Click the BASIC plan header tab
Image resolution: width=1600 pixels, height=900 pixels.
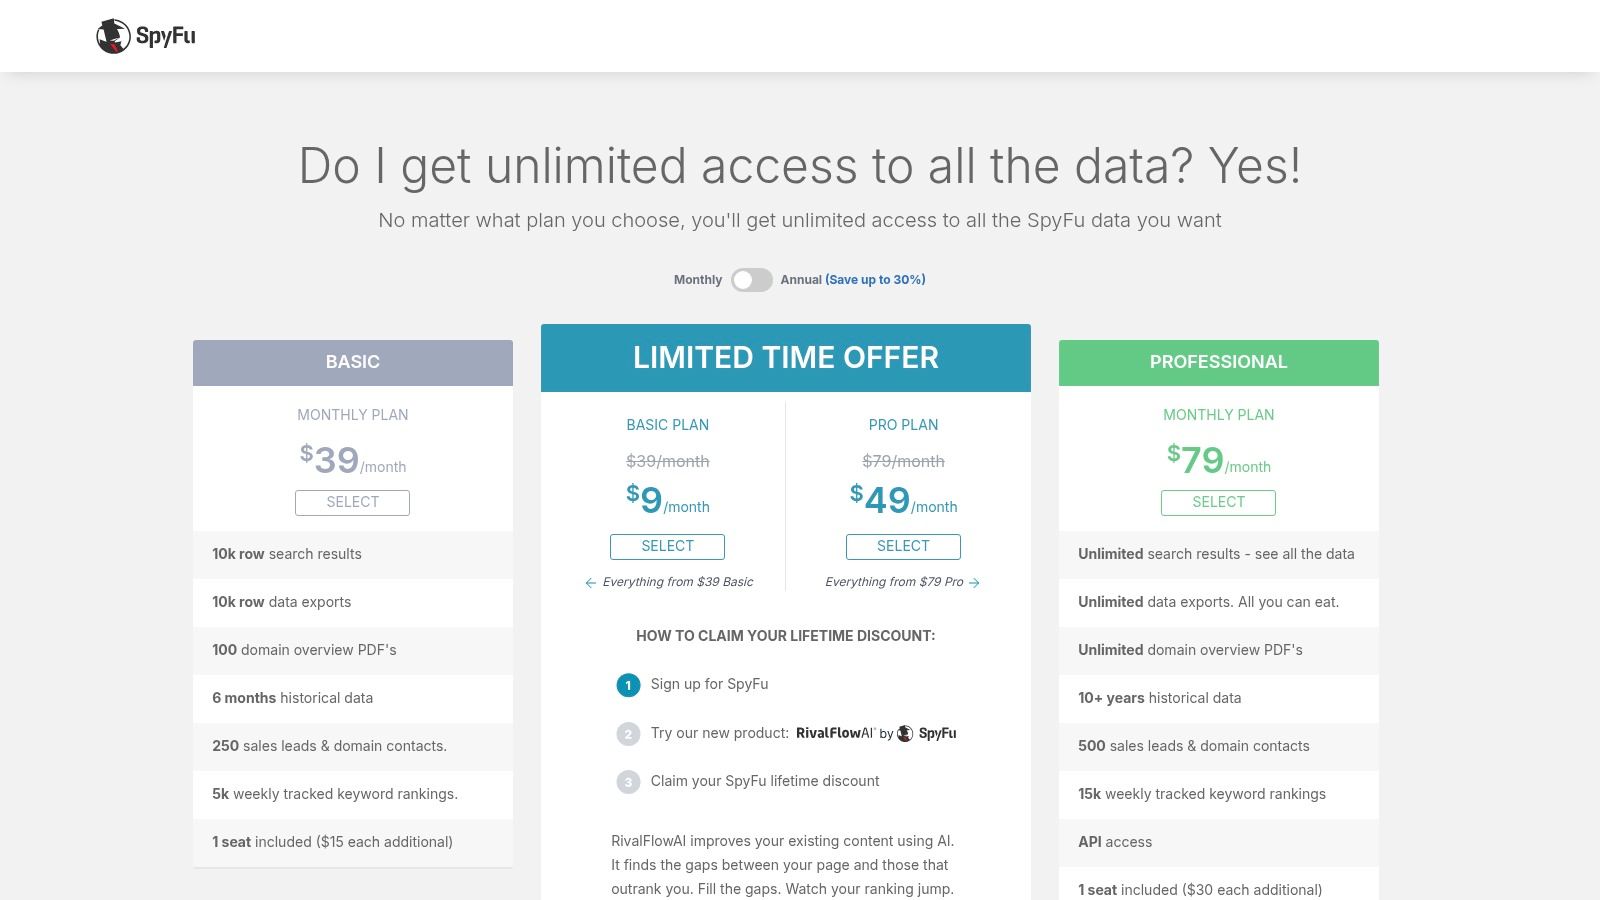click(x=352, y=362)
